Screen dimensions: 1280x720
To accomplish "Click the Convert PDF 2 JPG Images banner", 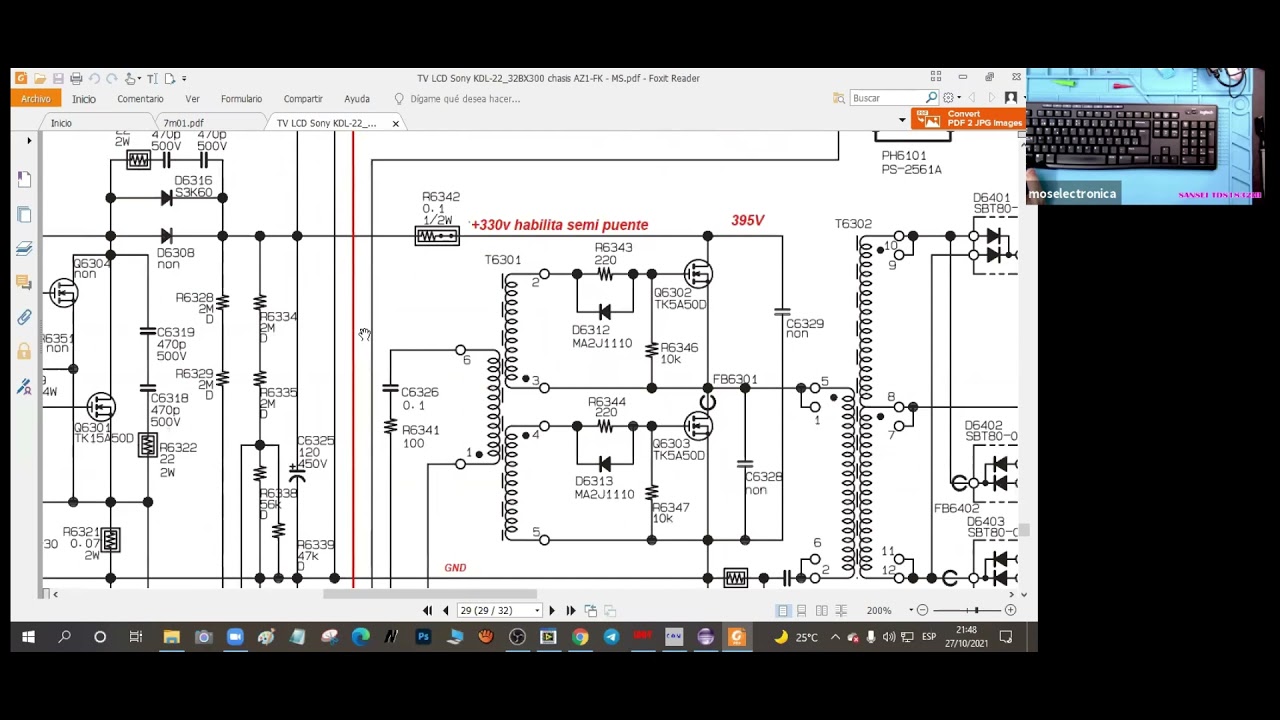I will (968, 119).
